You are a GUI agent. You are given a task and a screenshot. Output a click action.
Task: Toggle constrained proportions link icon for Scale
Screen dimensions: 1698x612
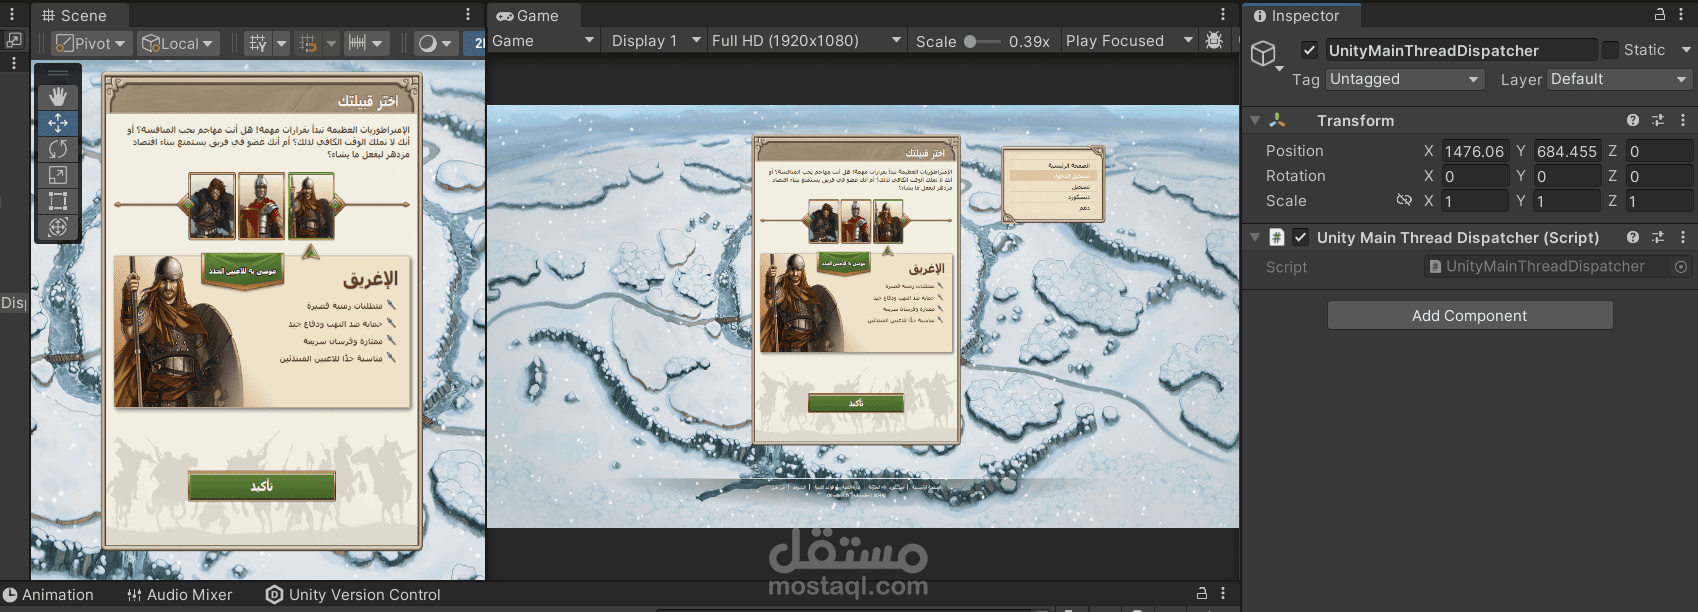(1404, 200)
